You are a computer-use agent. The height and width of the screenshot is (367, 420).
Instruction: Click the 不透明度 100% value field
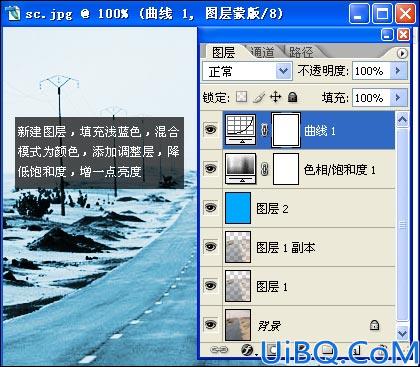(x=371, y=71)
